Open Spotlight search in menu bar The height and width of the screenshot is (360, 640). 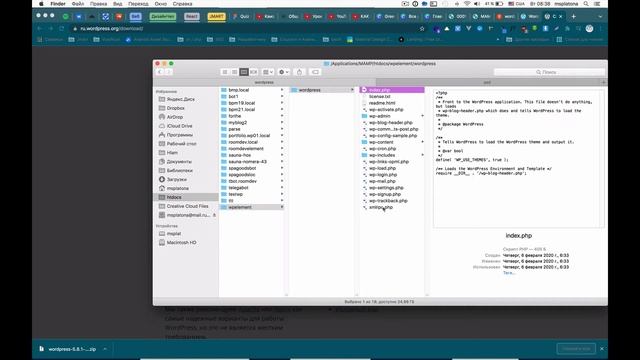point(586,4)
